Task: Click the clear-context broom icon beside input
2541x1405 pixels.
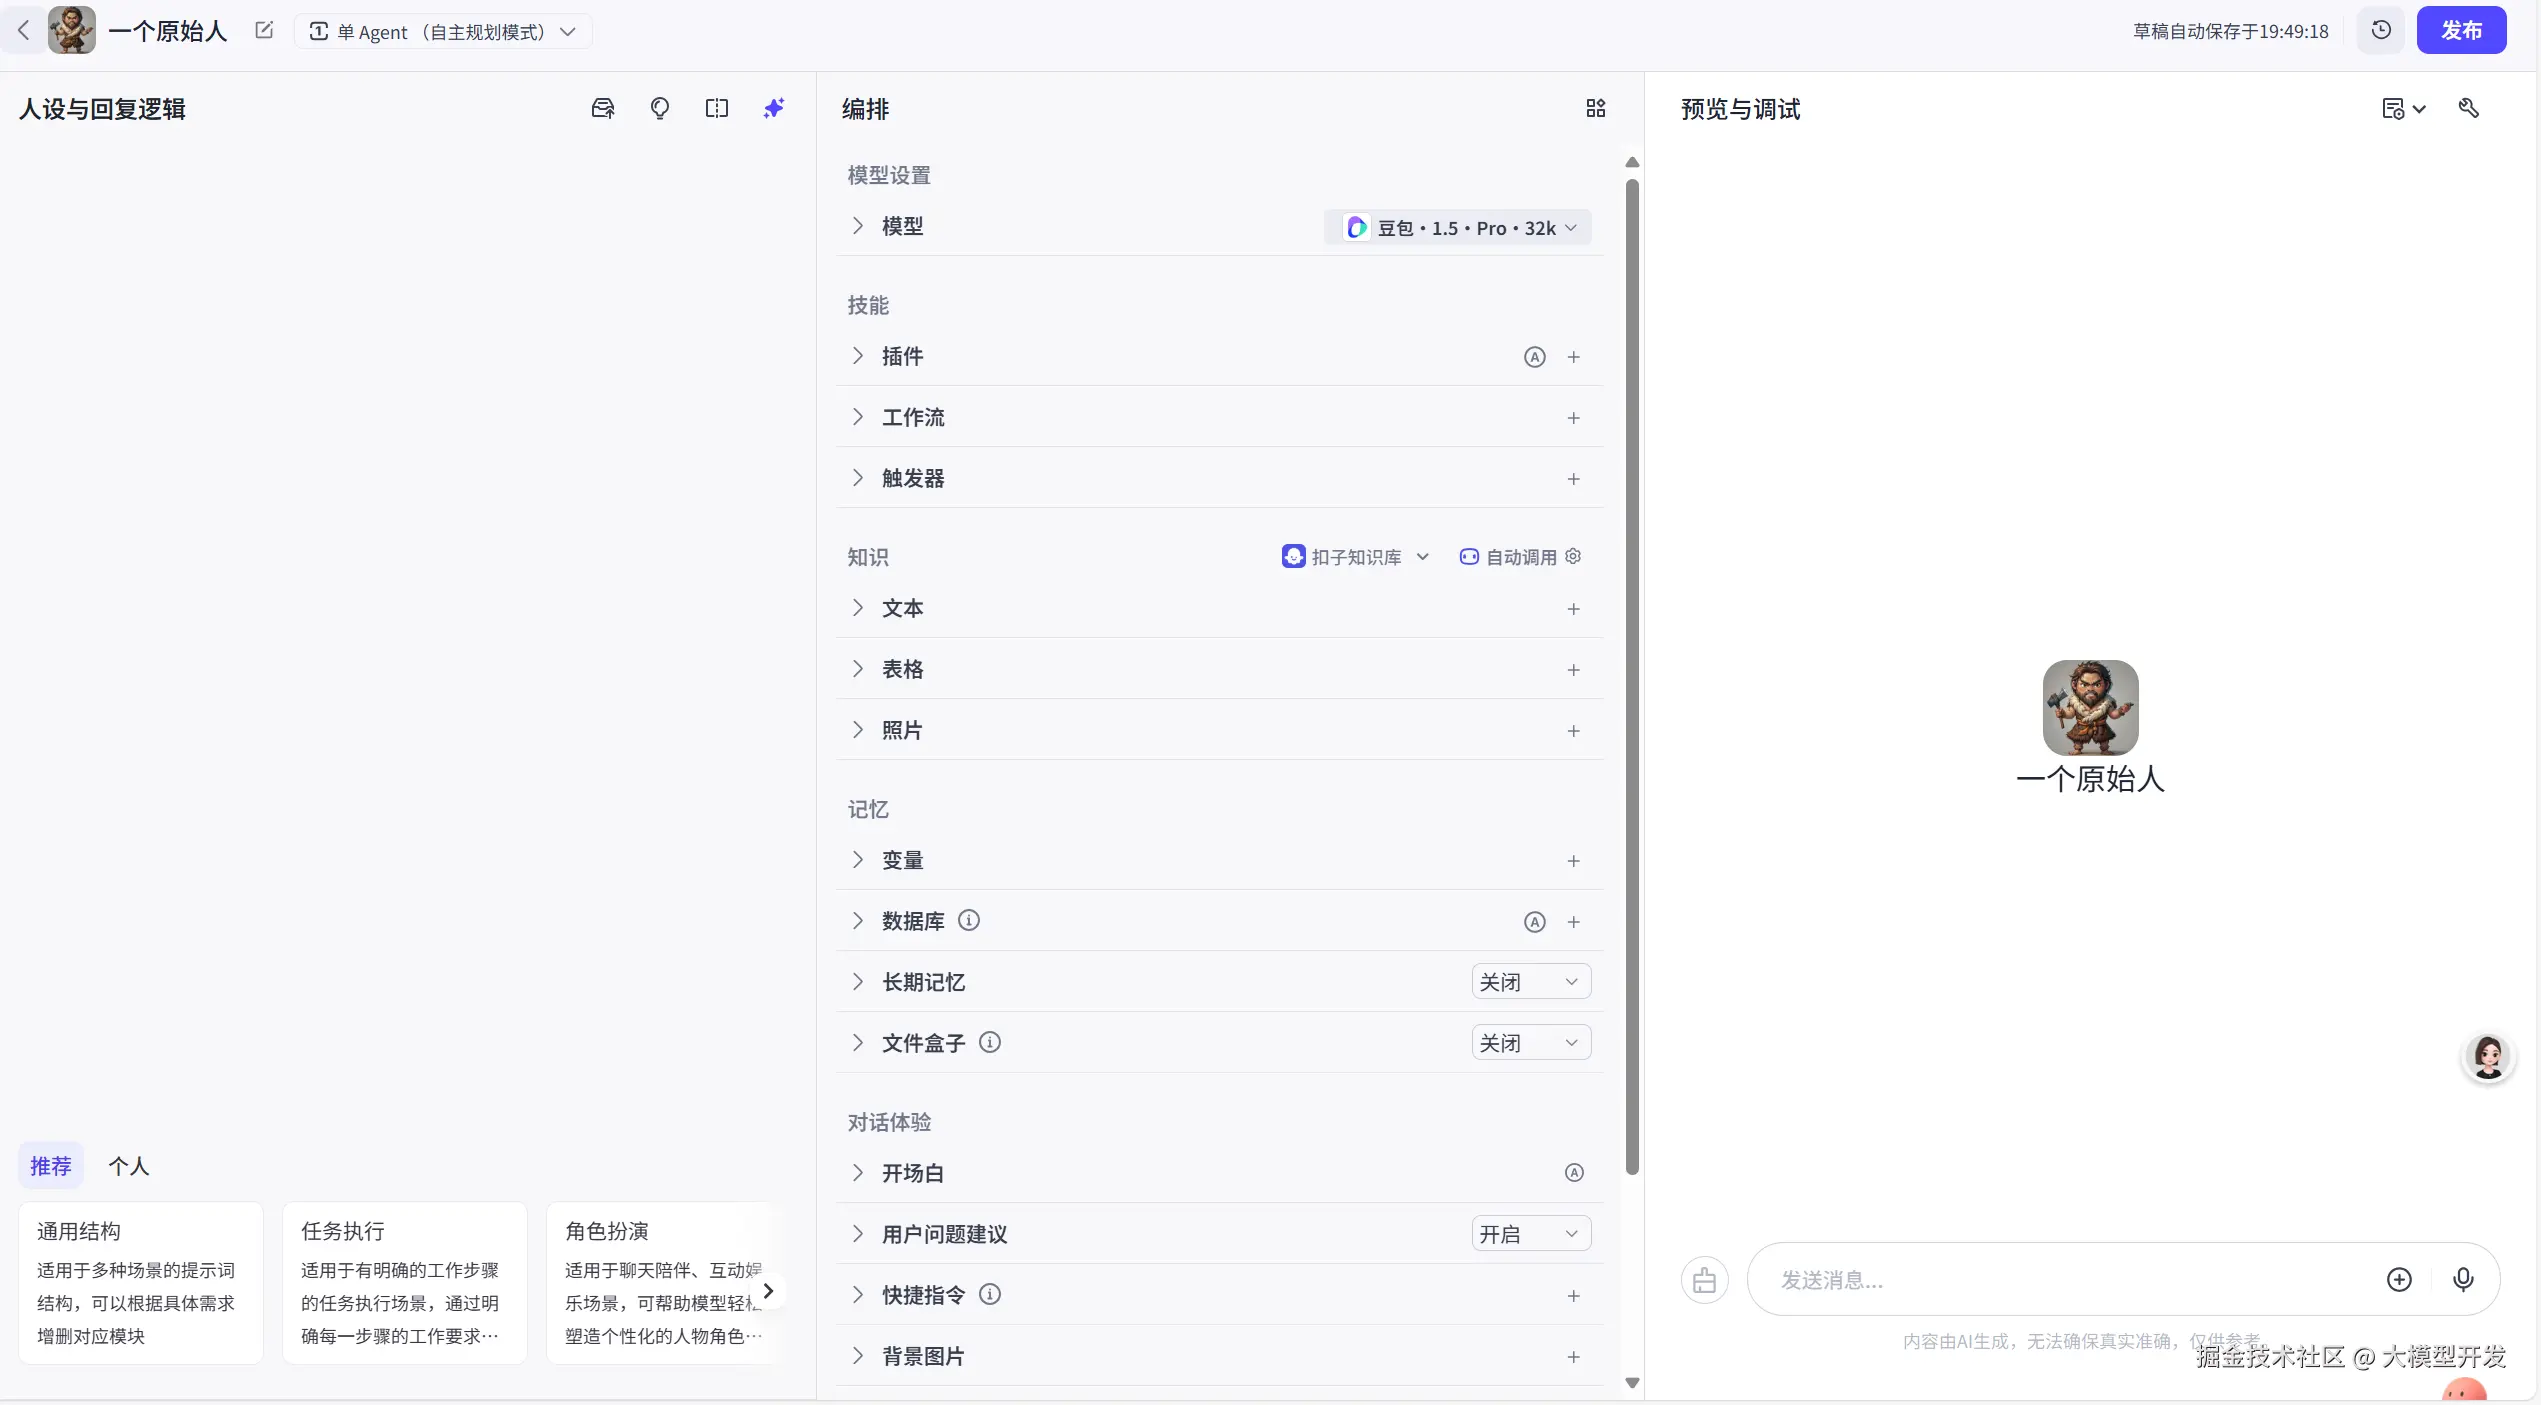Action: coord(1704,1280)
